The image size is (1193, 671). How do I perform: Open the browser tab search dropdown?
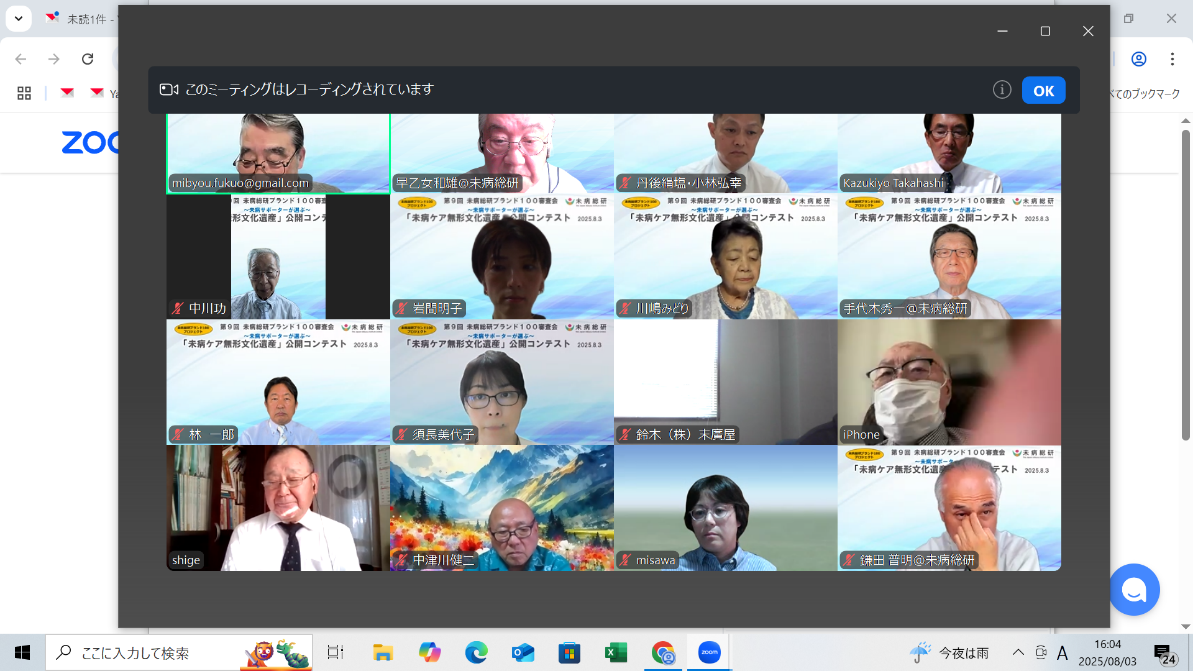18,18
